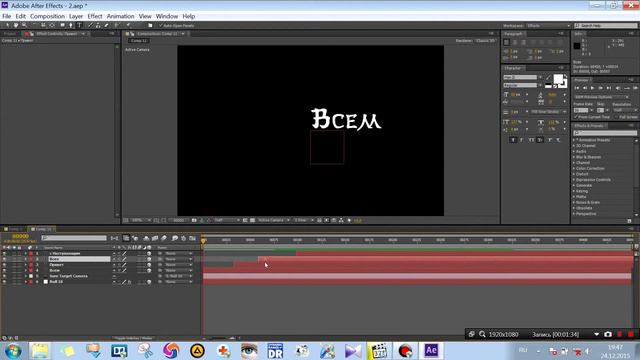Toggle Hide Shy Layers in timeline
Screen dimensions: 640x360
(x=146, y=238)
